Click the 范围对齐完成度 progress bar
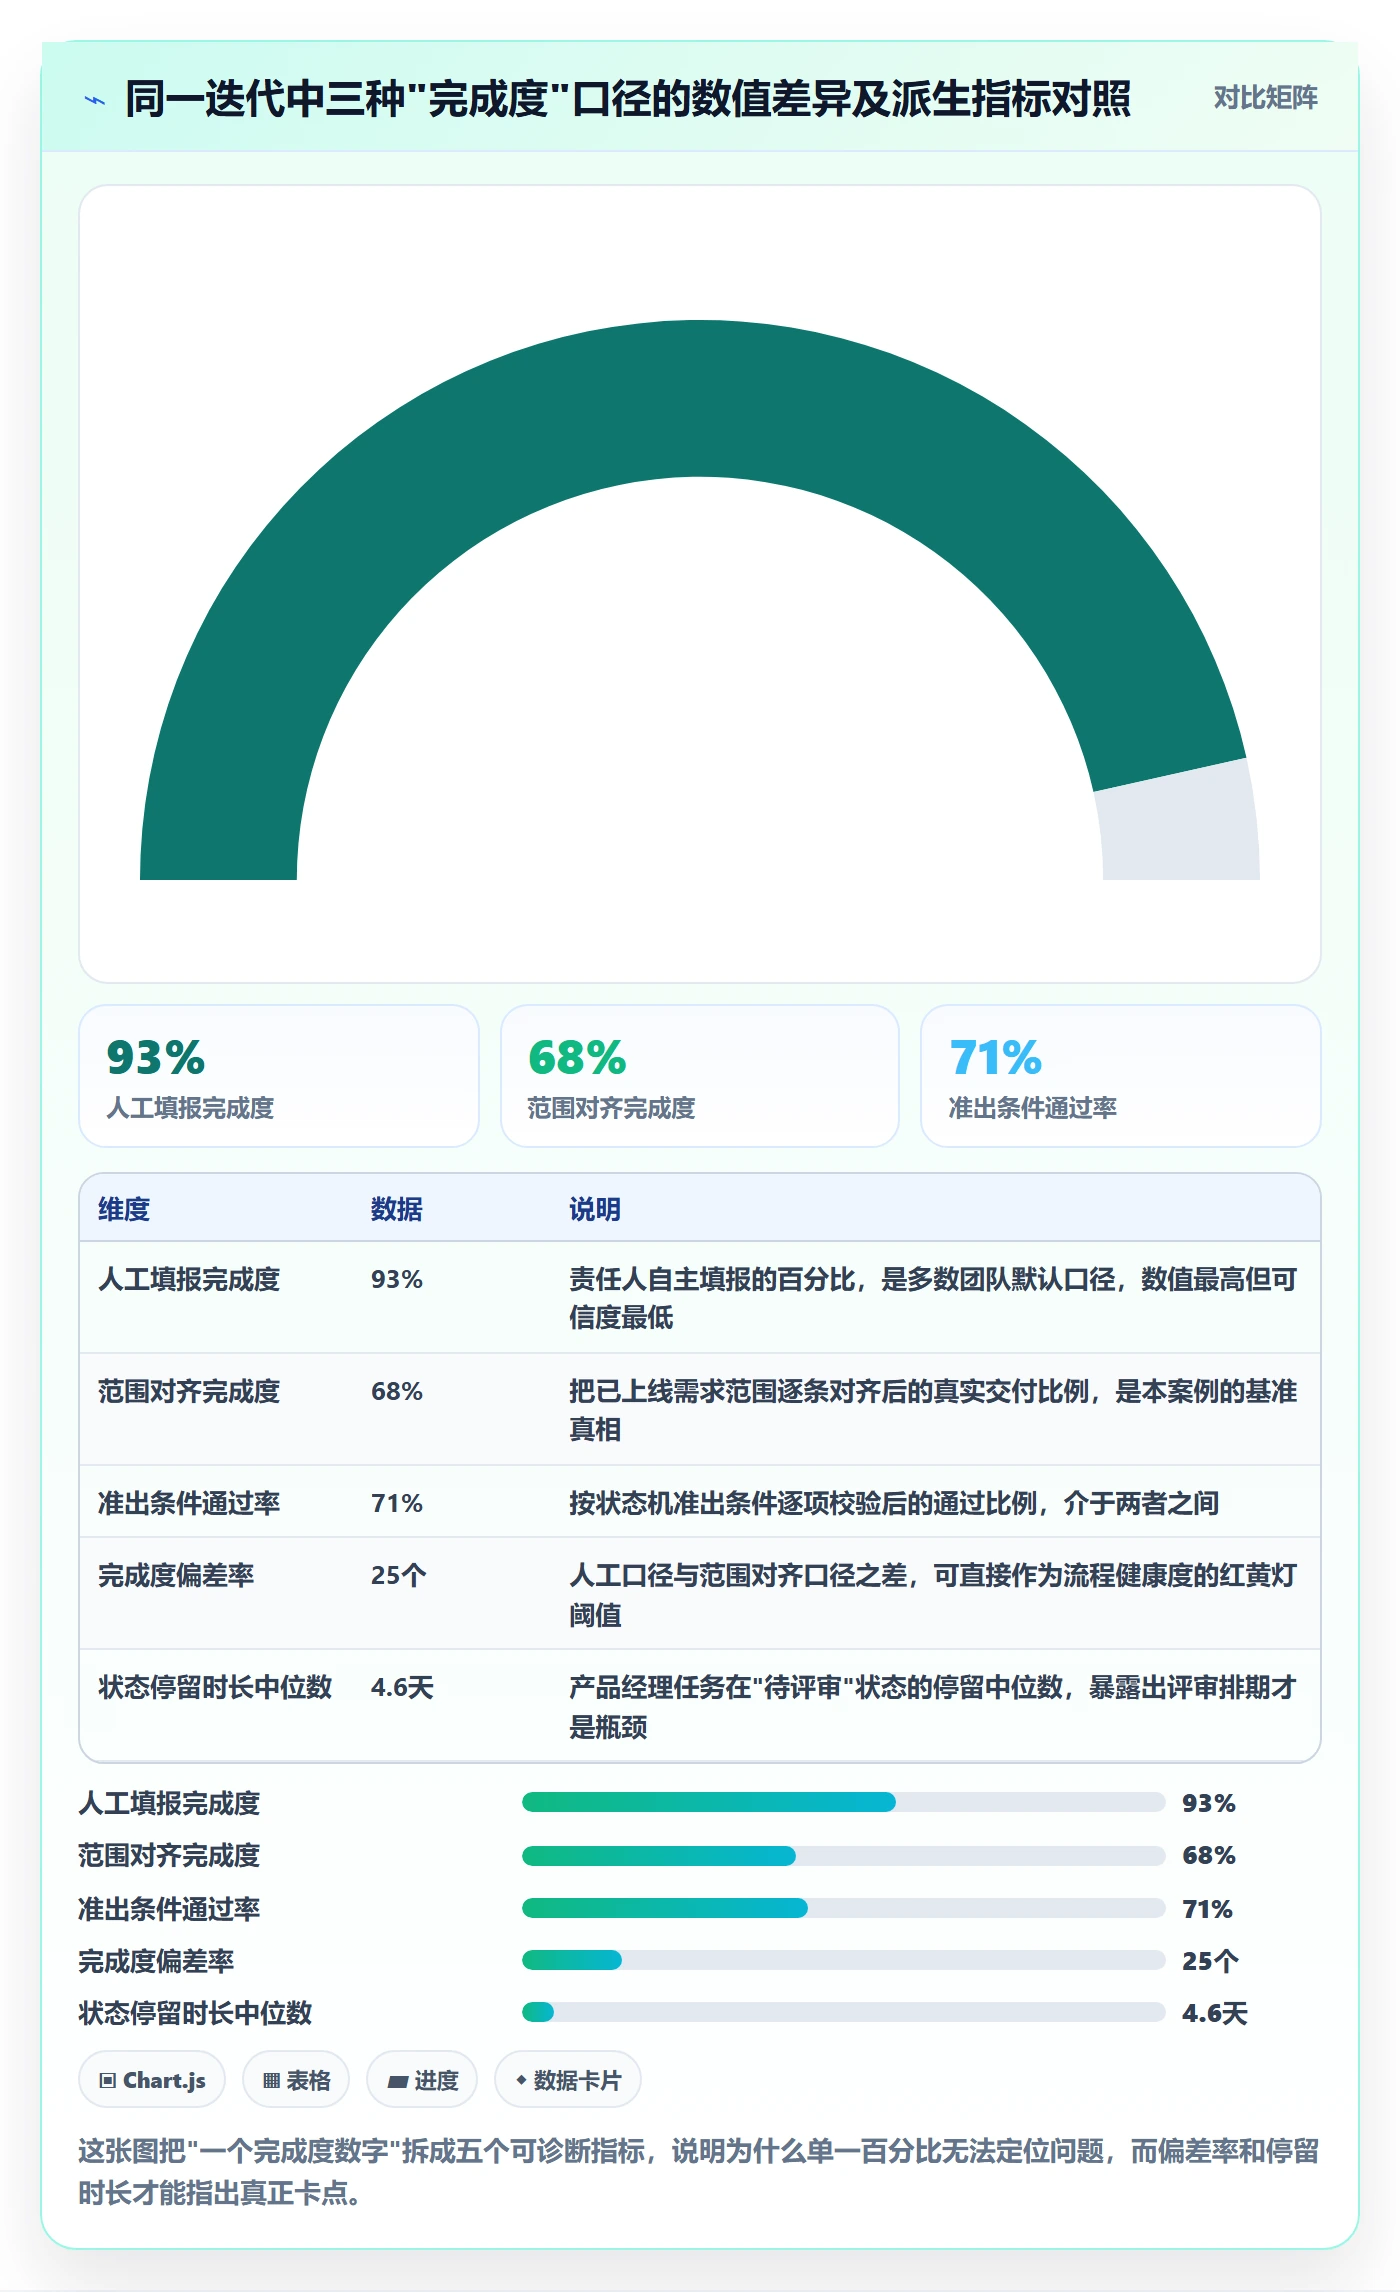Image resolution: width=1400 pixels, height=2292 pixels. 843,1856
